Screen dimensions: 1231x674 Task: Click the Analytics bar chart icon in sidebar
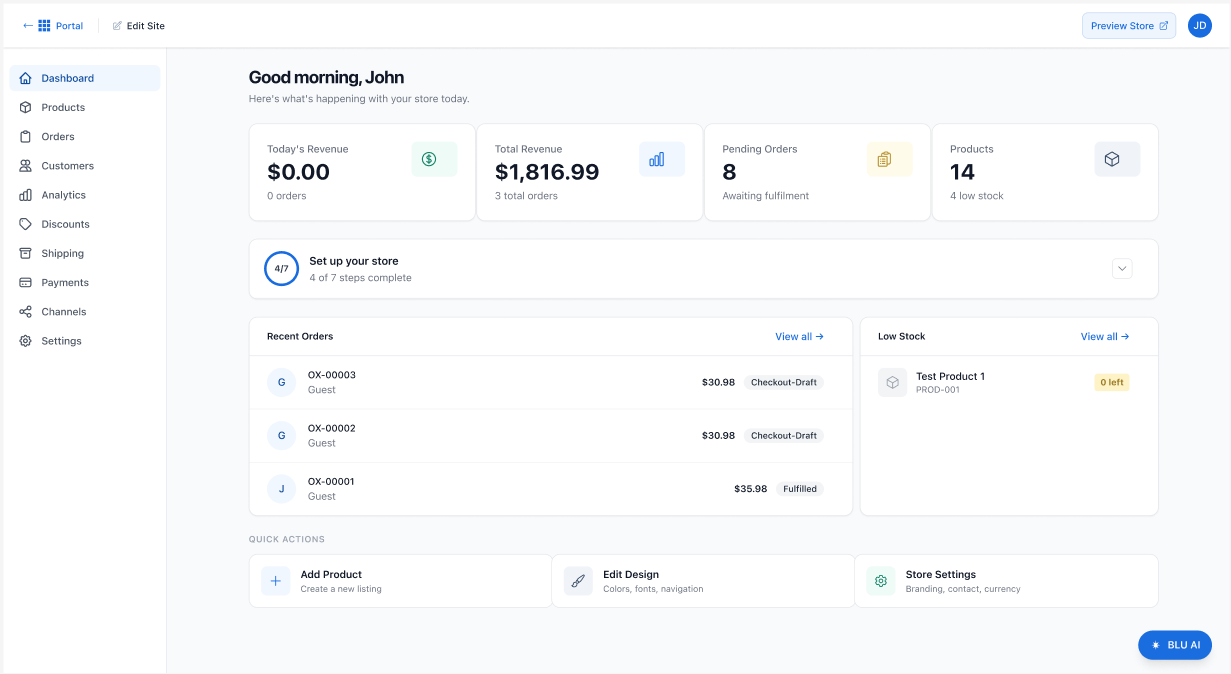pos(25,195)
